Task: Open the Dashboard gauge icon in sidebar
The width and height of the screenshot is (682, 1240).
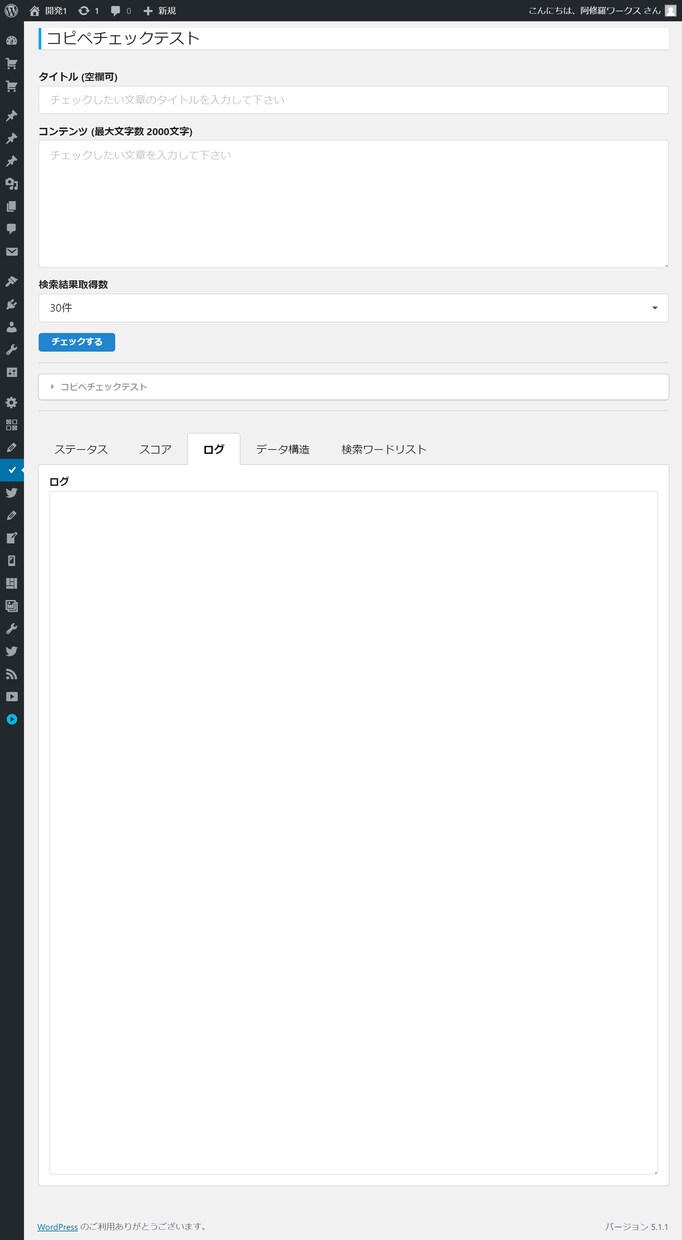Action: coord(12,41)
